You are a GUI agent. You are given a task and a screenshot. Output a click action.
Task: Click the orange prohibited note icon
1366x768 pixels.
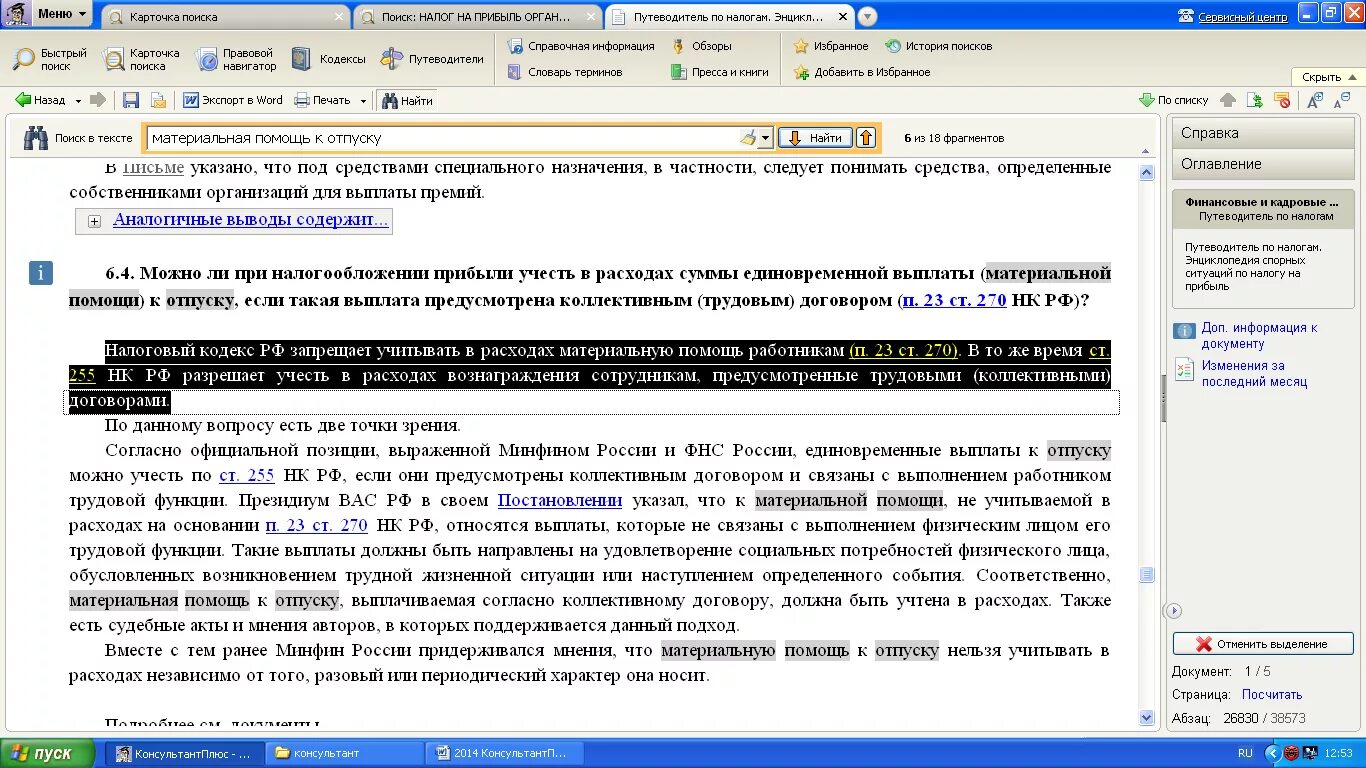(x=1283, y=100)
